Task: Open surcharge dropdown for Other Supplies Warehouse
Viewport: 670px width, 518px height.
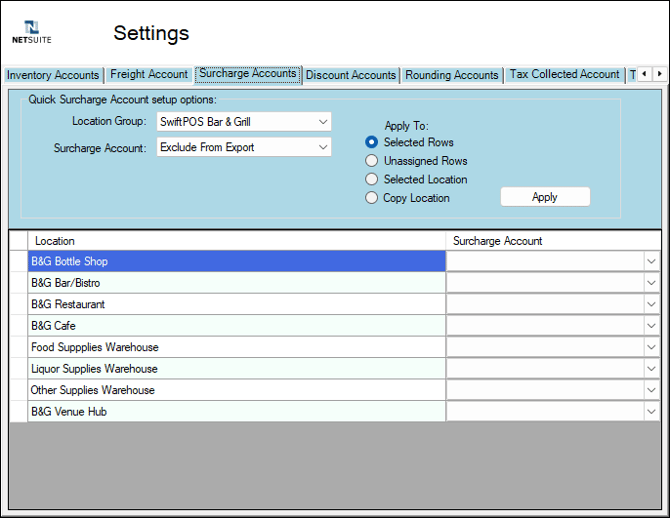Action: 651,390
